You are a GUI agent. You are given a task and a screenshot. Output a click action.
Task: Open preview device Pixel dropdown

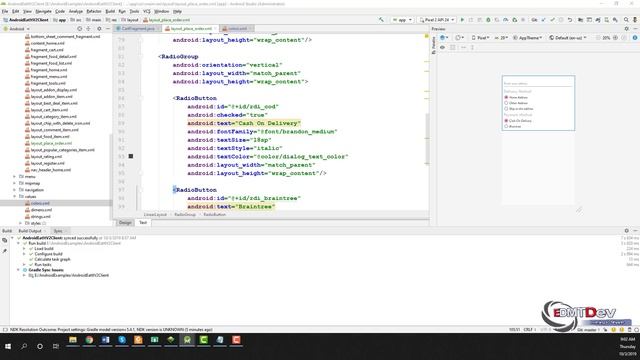[480, 38]
